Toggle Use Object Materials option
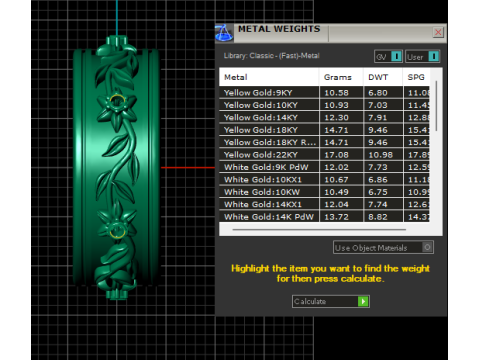The height and width of the screenshot is (360, 480). pyautogui.click(x=383, y=247)
